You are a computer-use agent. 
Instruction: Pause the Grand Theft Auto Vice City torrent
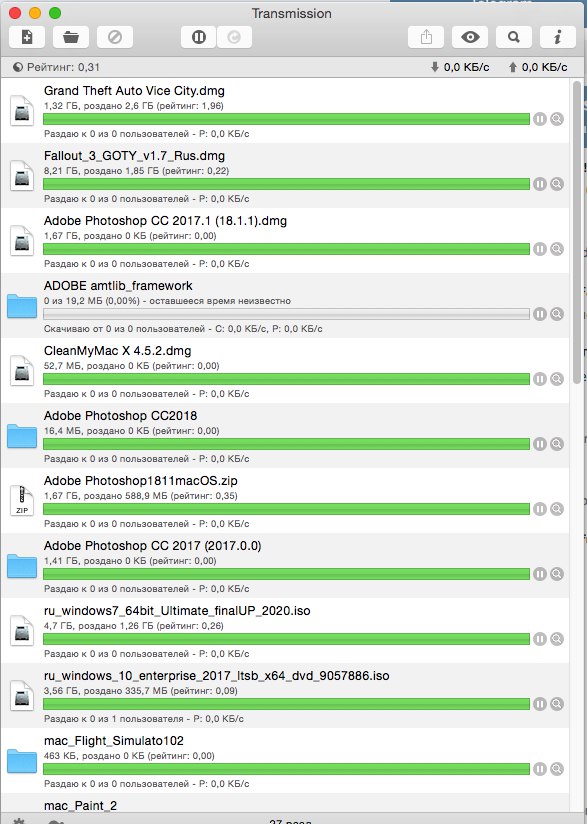pyautogui.click(x=540, y=119)
